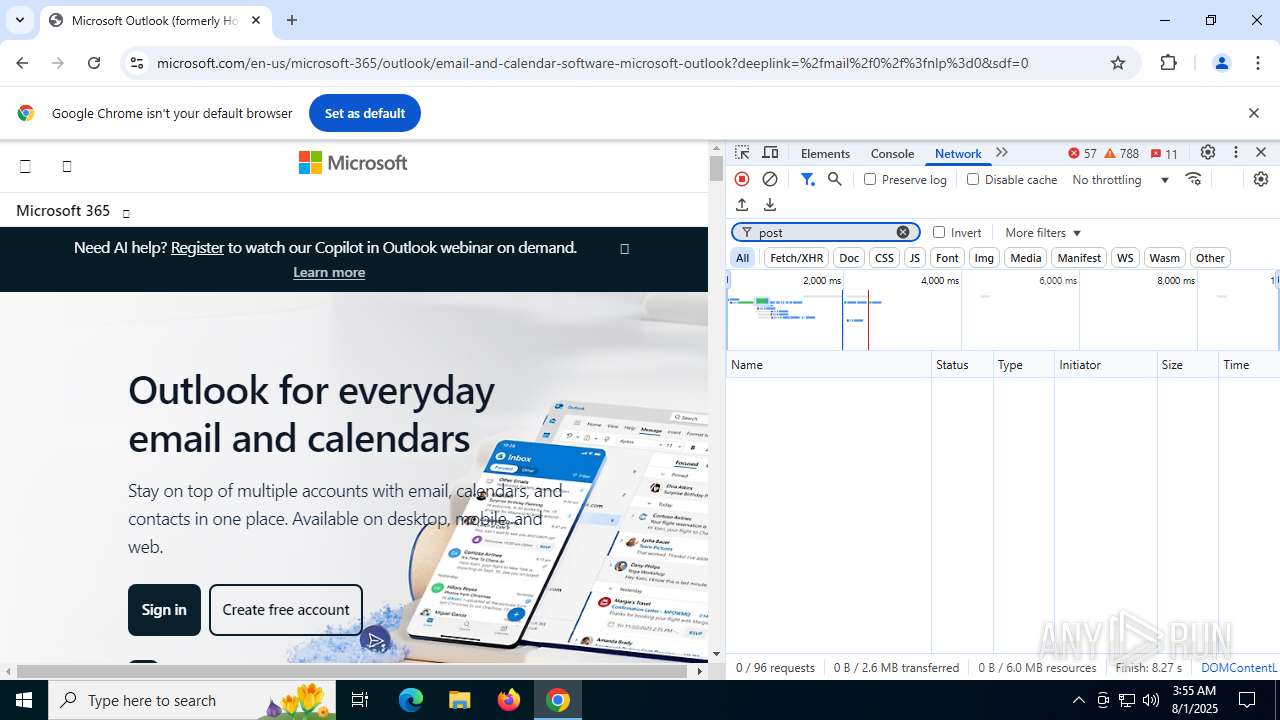Launch Firefox from taskbar

[x=509, y=700]
